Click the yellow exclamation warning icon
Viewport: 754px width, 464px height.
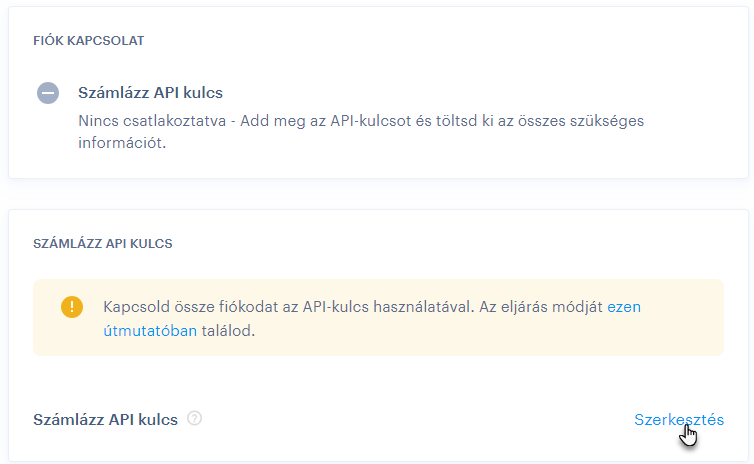coord(72,307)
